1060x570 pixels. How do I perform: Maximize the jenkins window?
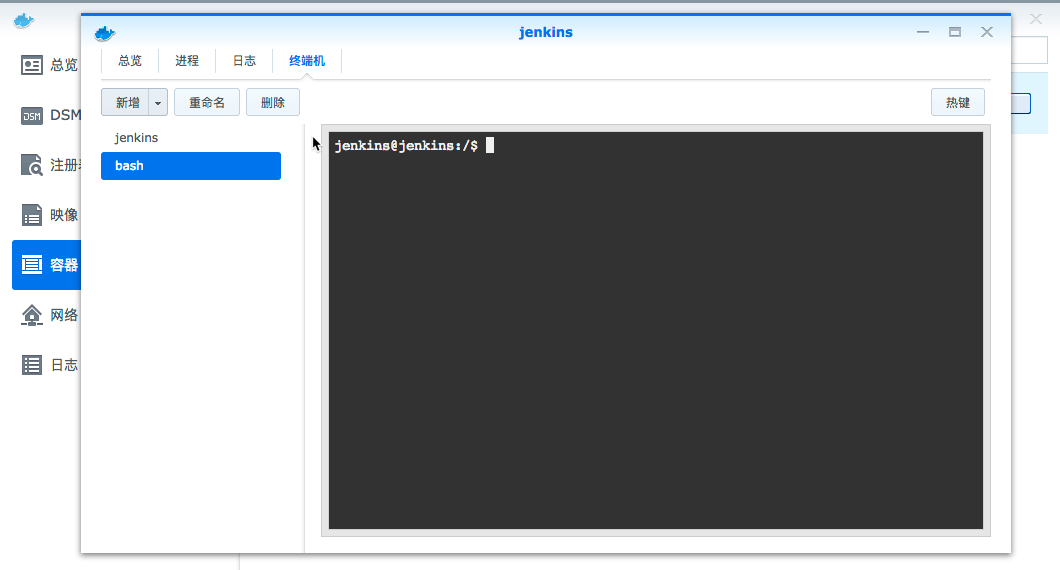click(955, 32)
